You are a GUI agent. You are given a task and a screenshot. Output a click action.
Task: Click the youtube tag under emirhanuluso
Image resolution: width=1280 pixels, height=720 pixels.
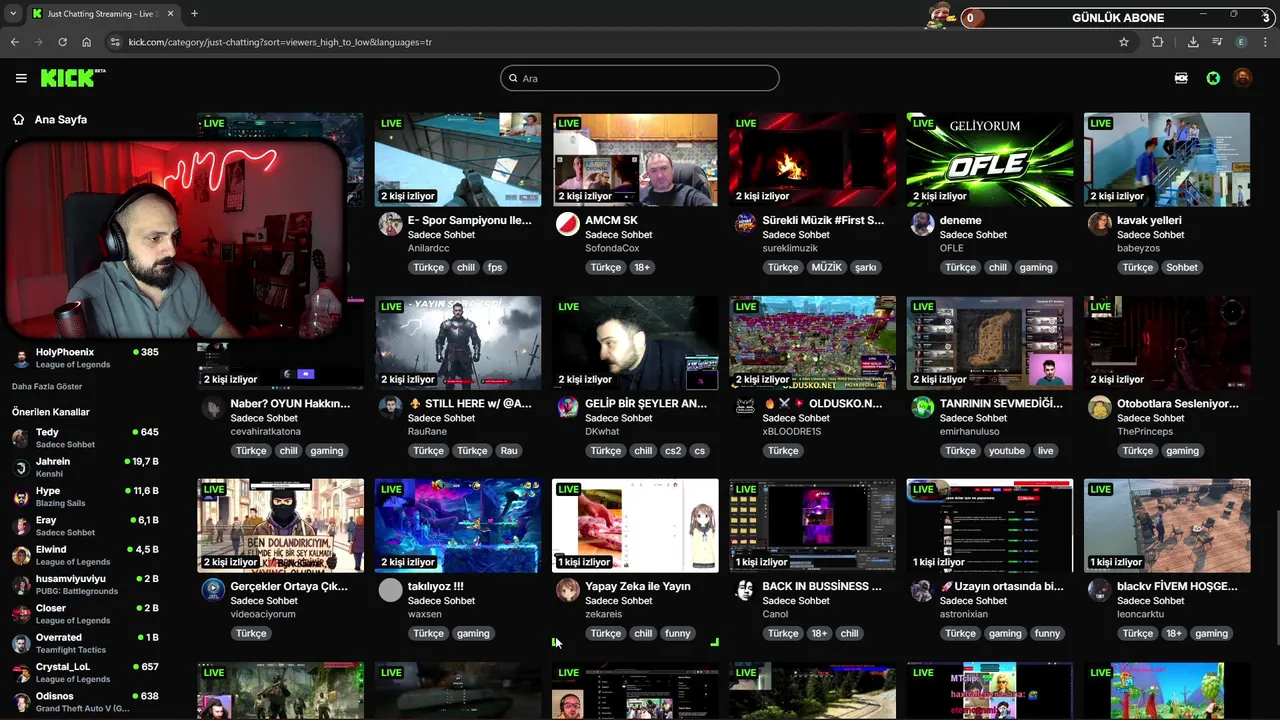1006,450
